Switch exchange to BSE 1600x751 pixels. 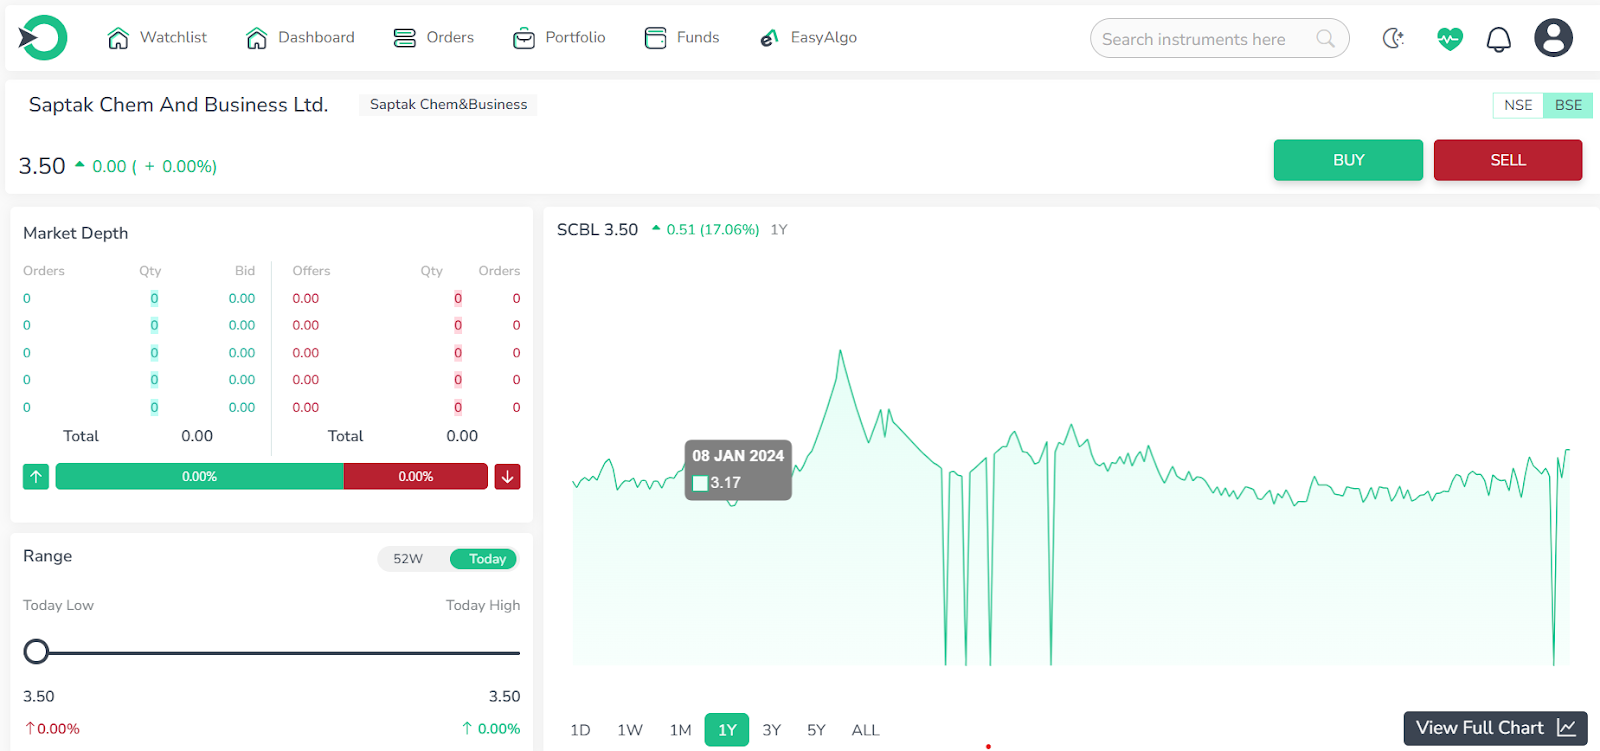coord(1568,105)
